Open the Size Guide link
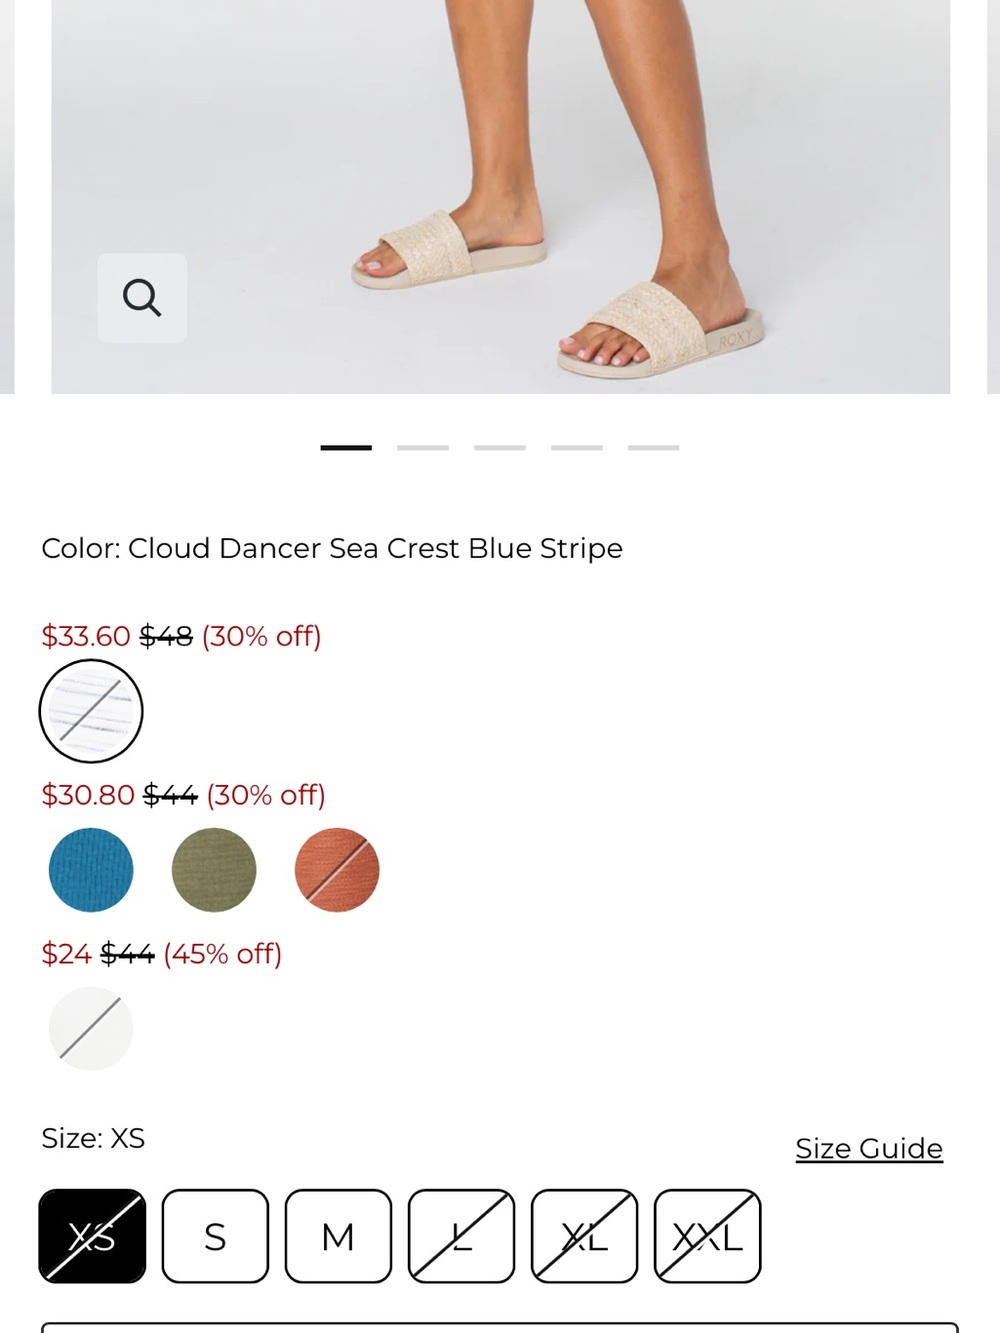This screenshot has width=1000, height=1333. pyautogui.click(x=869, y=1149)
